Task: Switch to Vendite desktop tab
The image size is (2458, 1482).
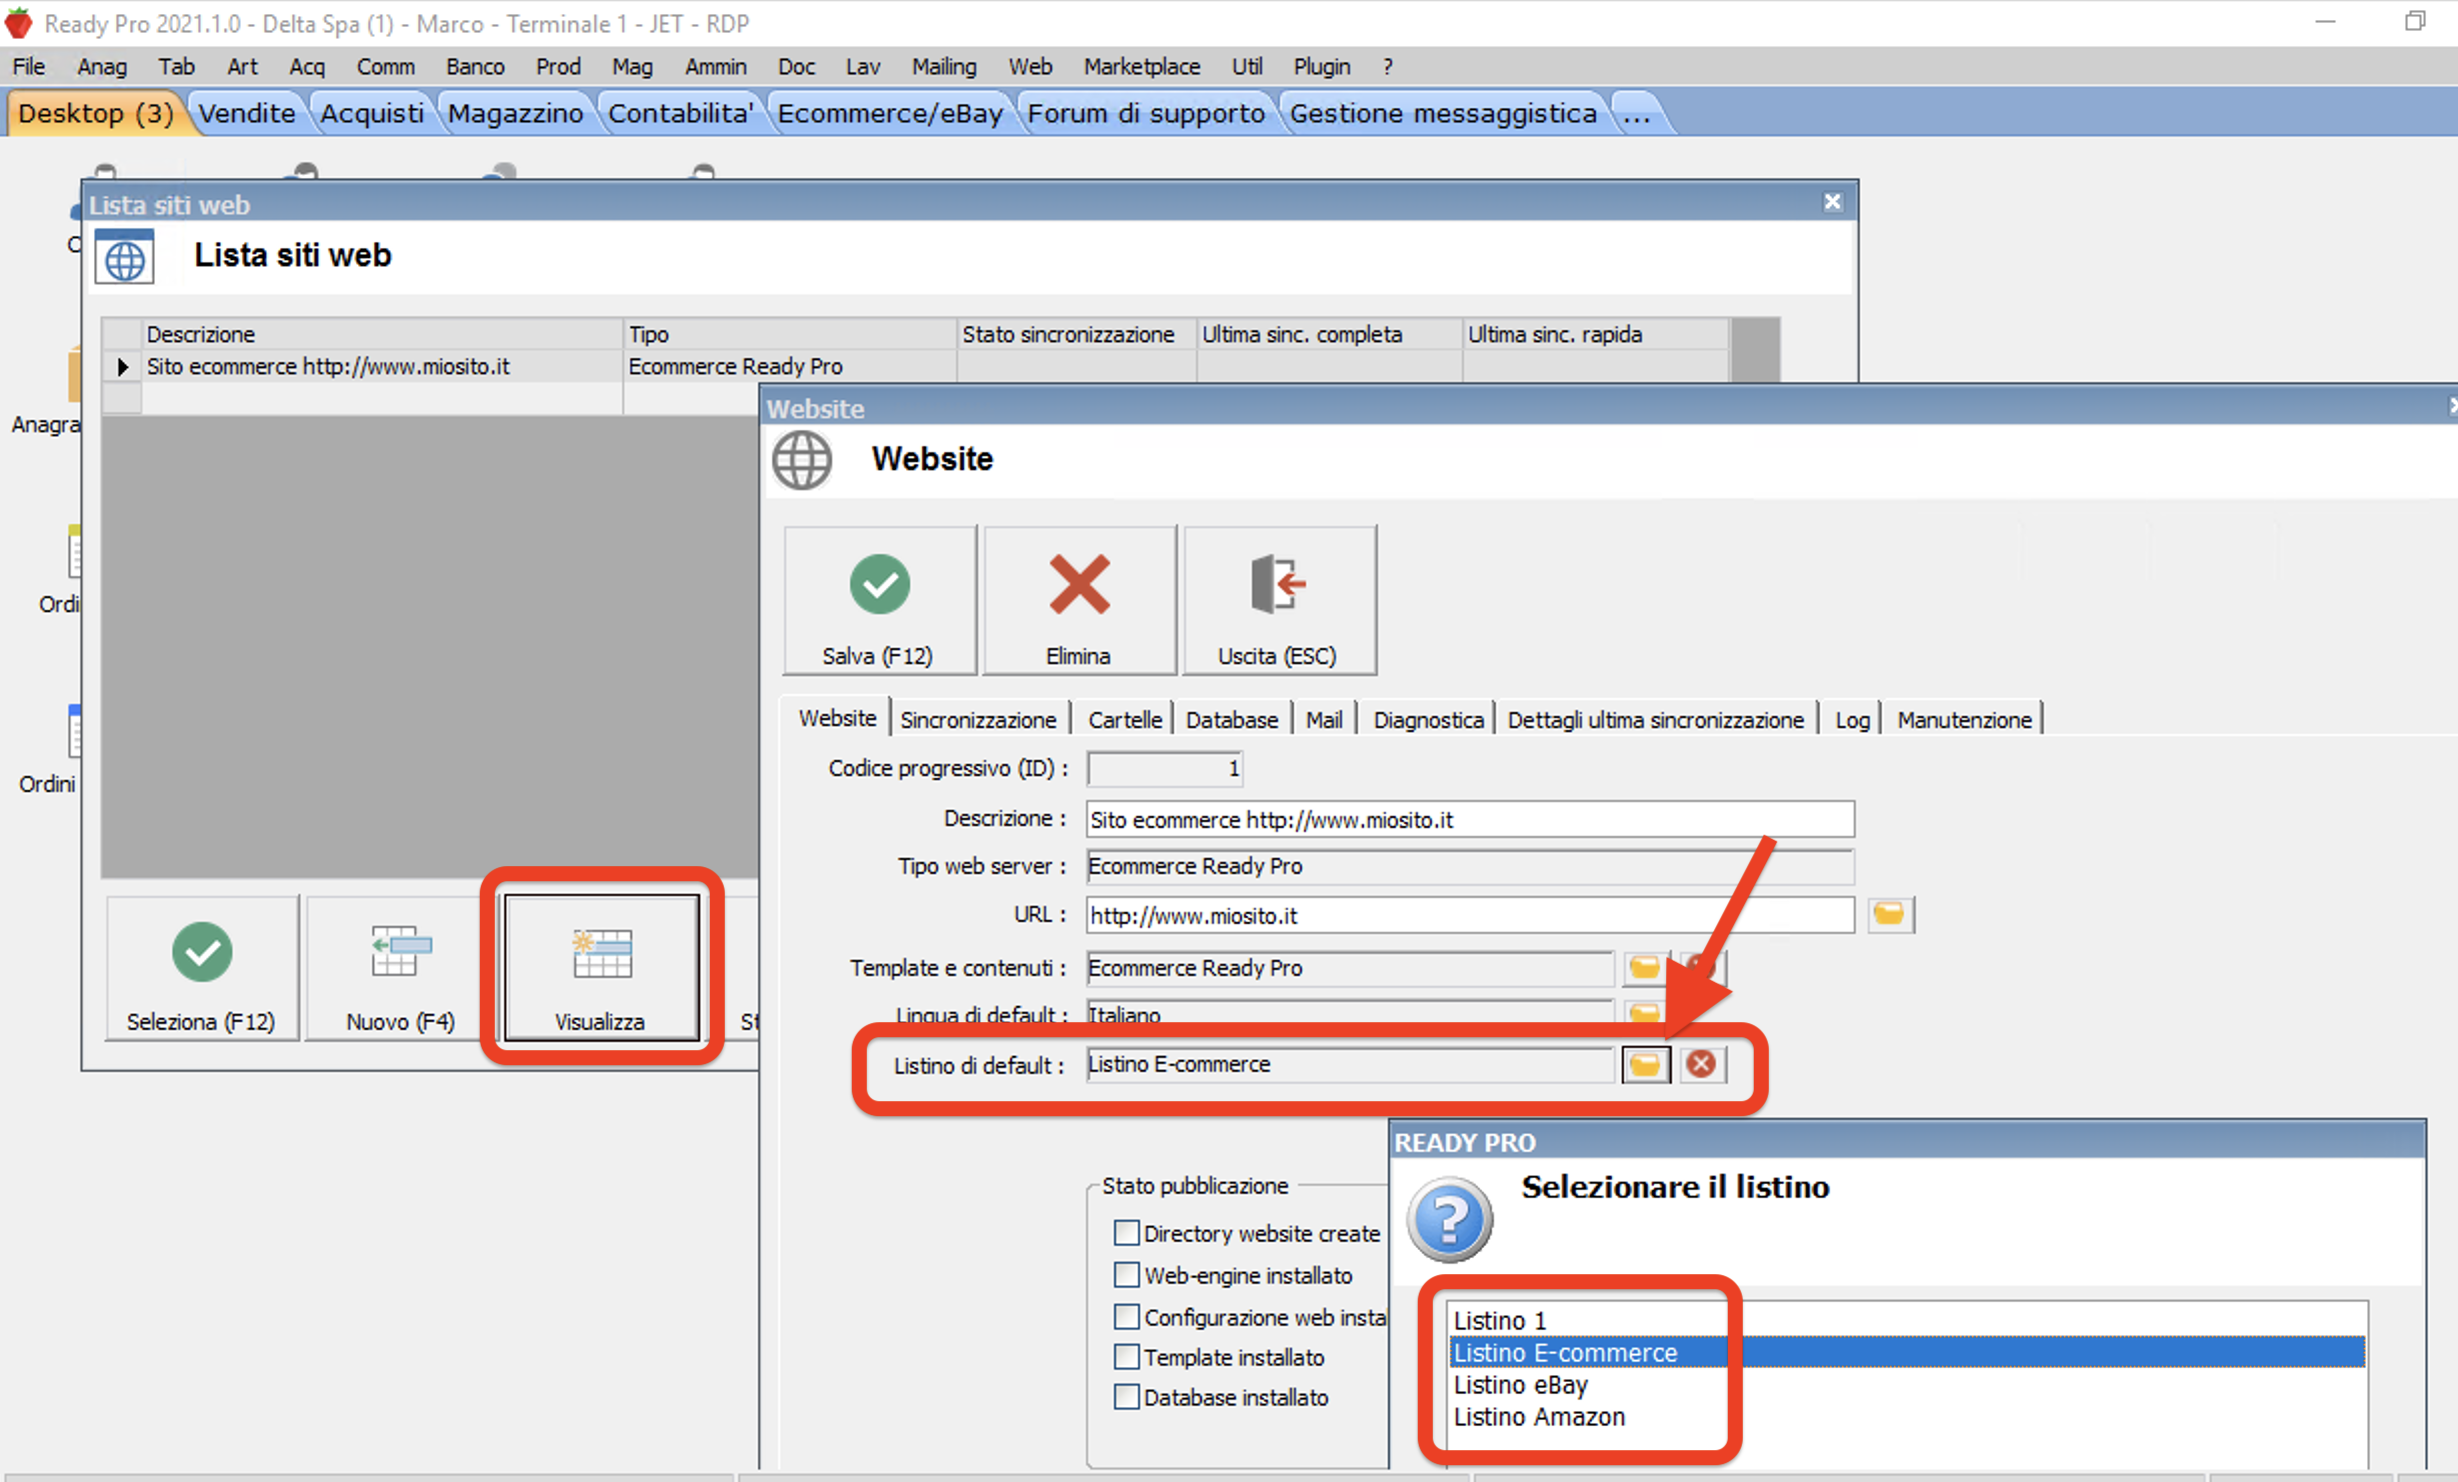Action: (247, 113)
